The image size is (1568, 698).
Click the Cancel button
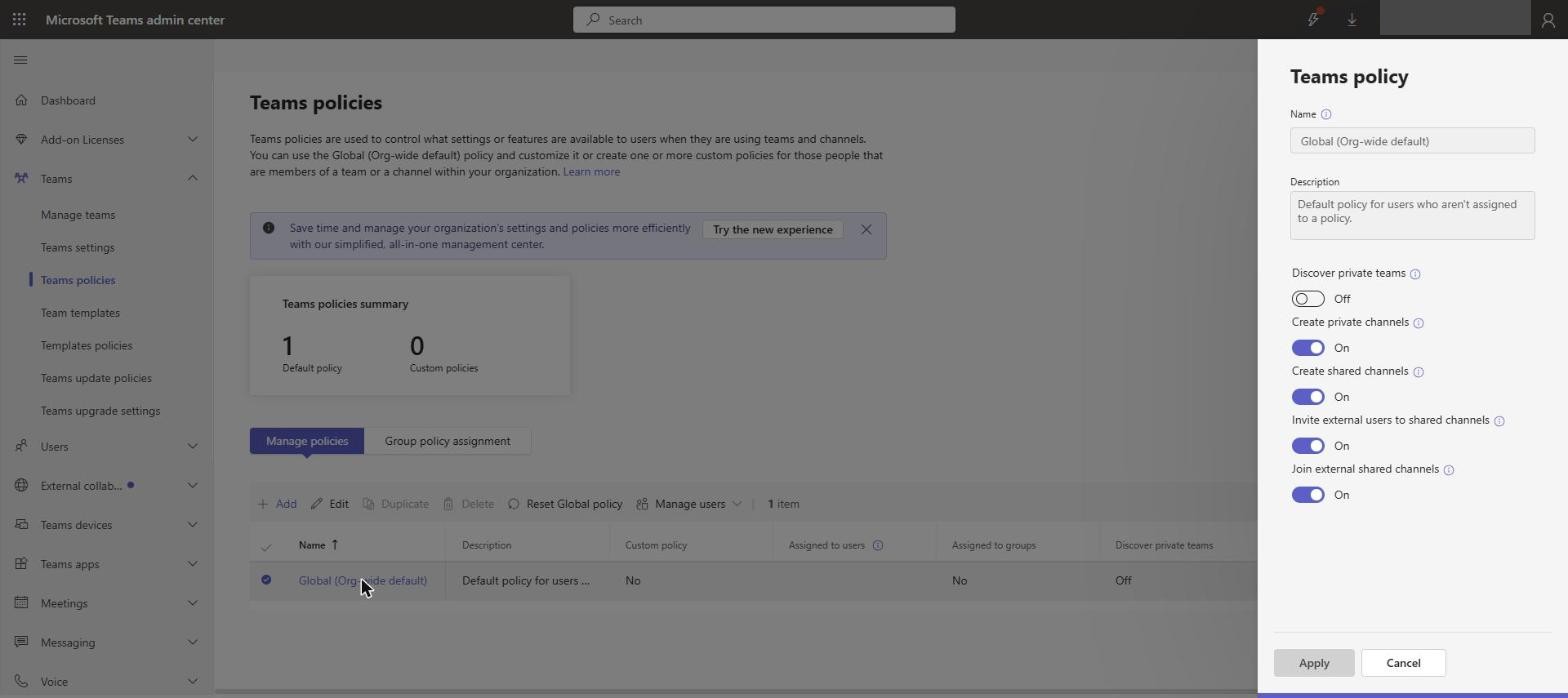(x=1403, y=663)
